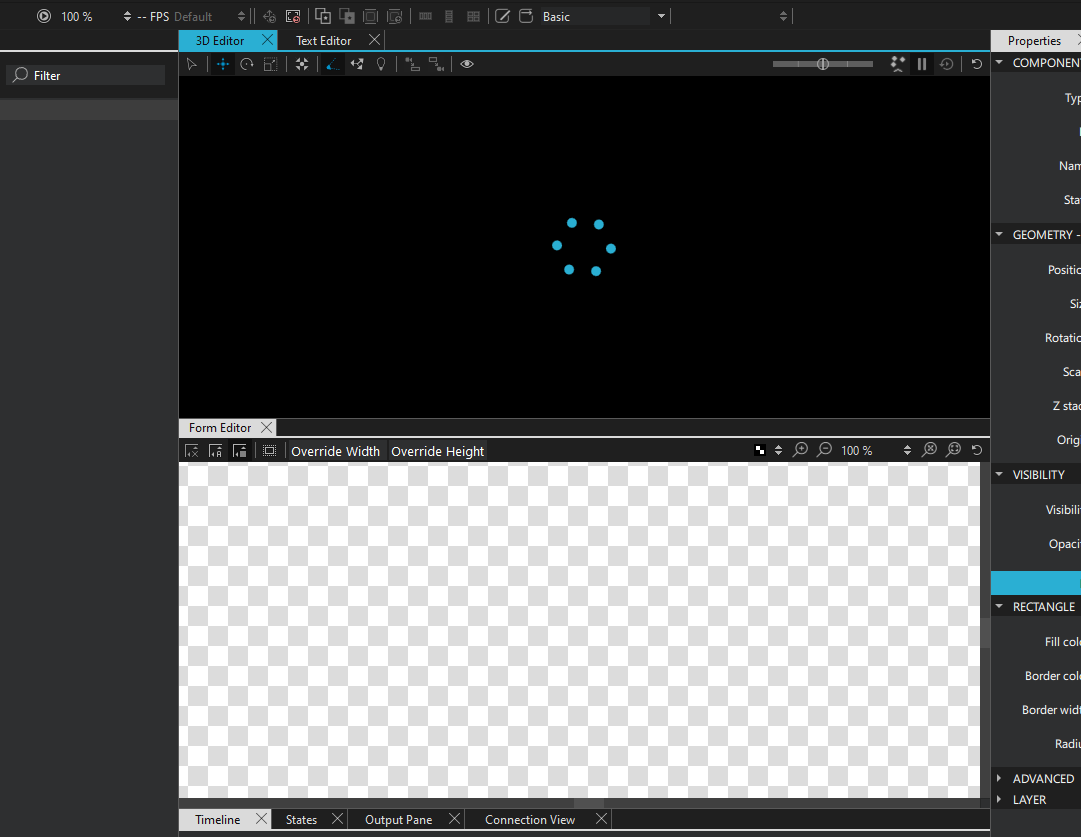The width and height of the screenshot is (1081, 837).
Task: Expand the ADVANCED section
Action: click(x=999, y=778)
